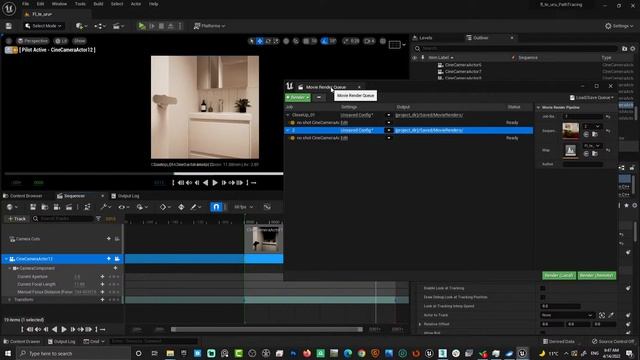This screenshot has height=360, width=640.
Task: Open Sequencer keyframe diamond options
Action: pyautogui.click(x=164, y=207)
